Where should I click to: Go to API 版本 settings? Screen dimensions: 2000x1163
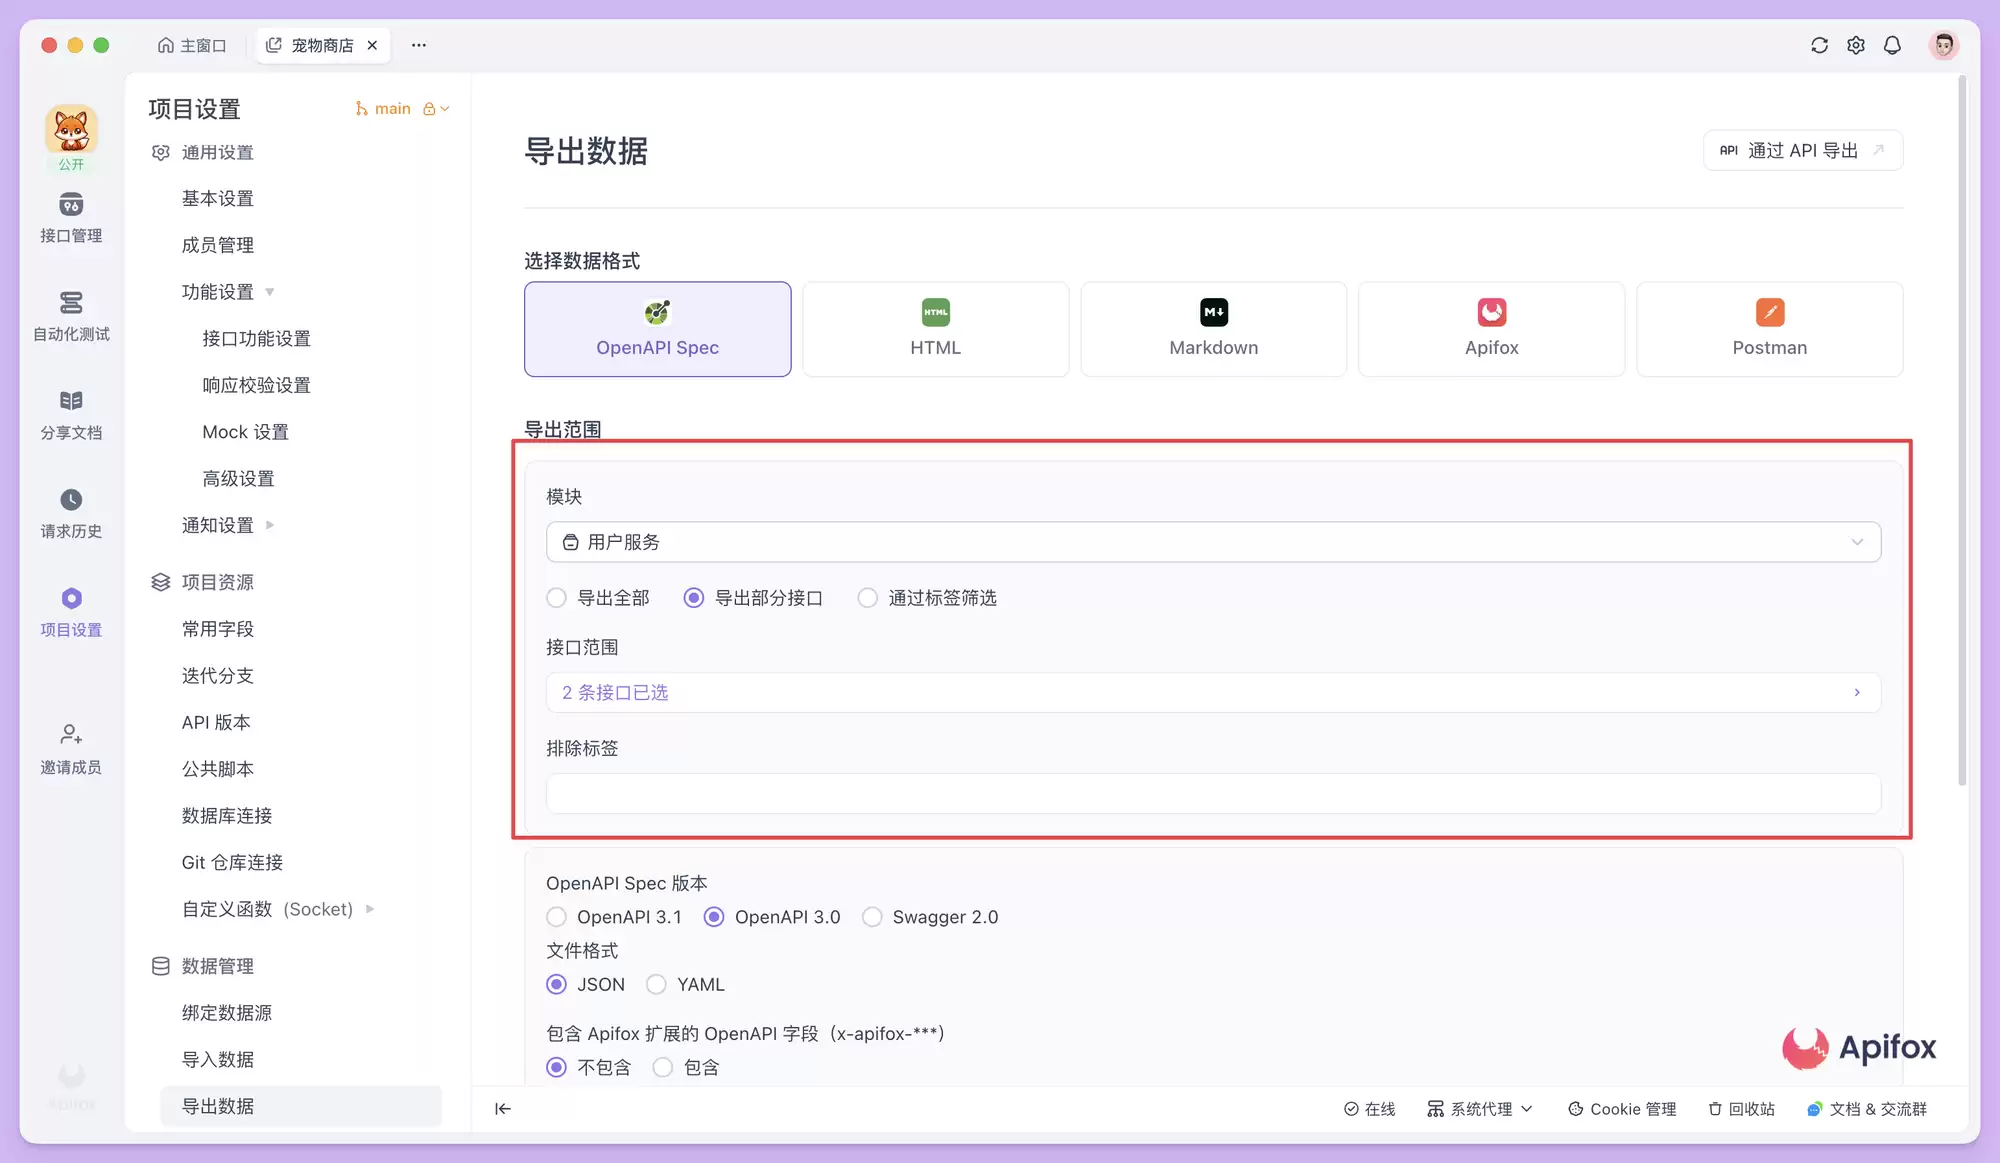[x=216, y=722]
